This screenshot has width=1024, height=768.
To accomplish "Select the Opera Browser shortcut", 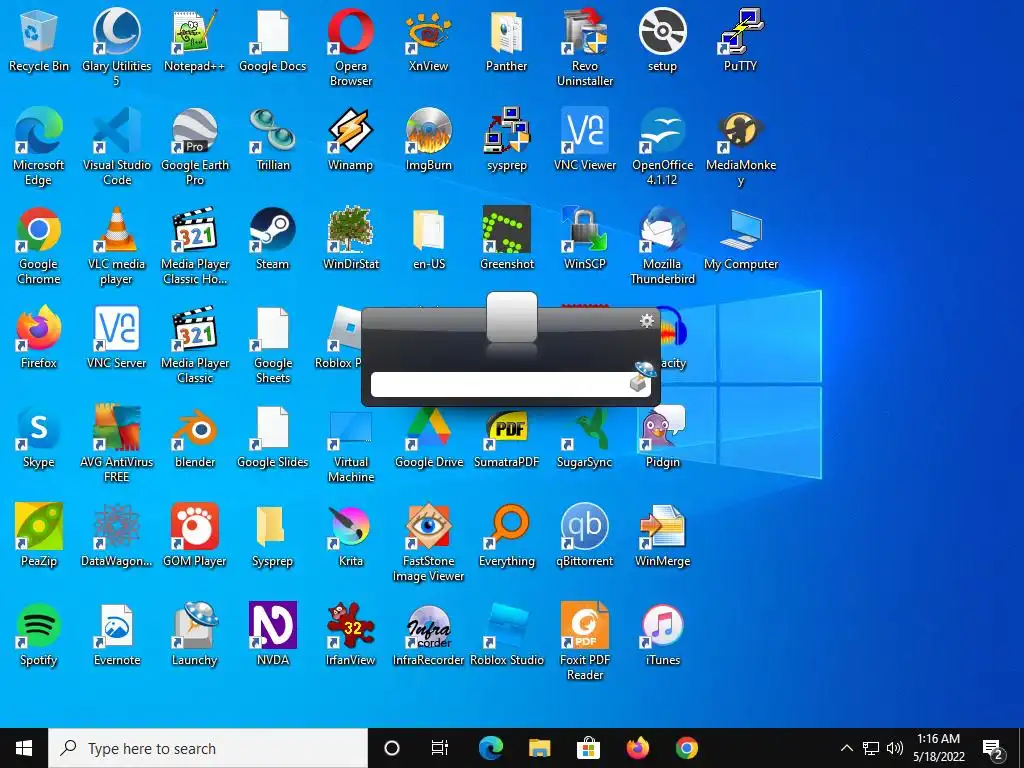I will pos(351,47).
